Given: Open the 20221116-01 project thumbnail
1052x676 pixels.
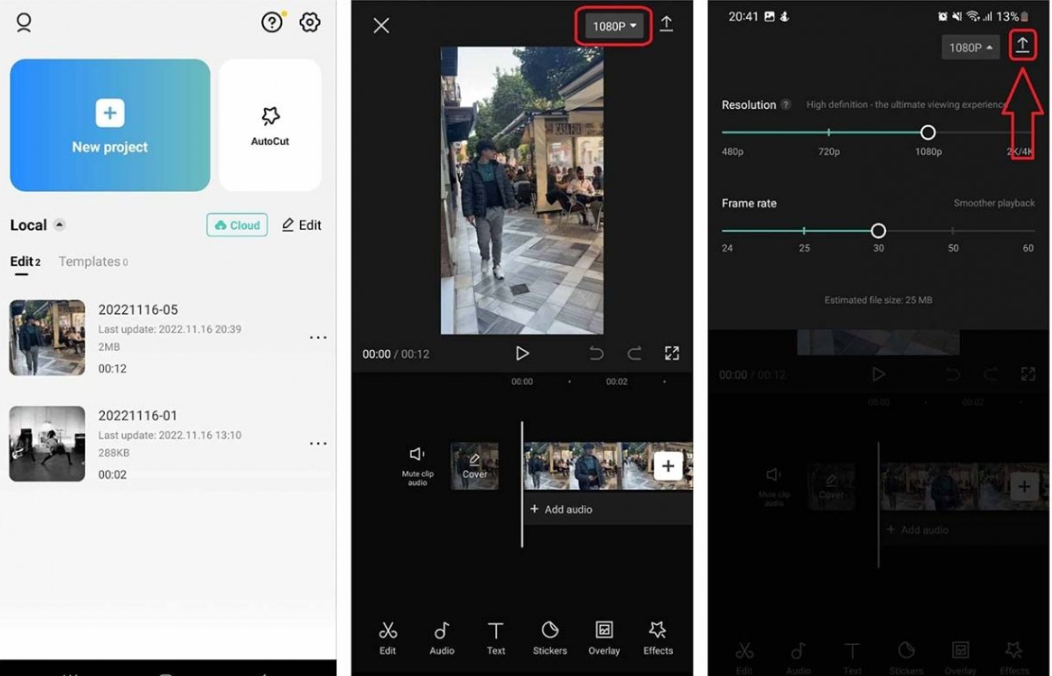Looking at the screenshot, I should [47, 443].
